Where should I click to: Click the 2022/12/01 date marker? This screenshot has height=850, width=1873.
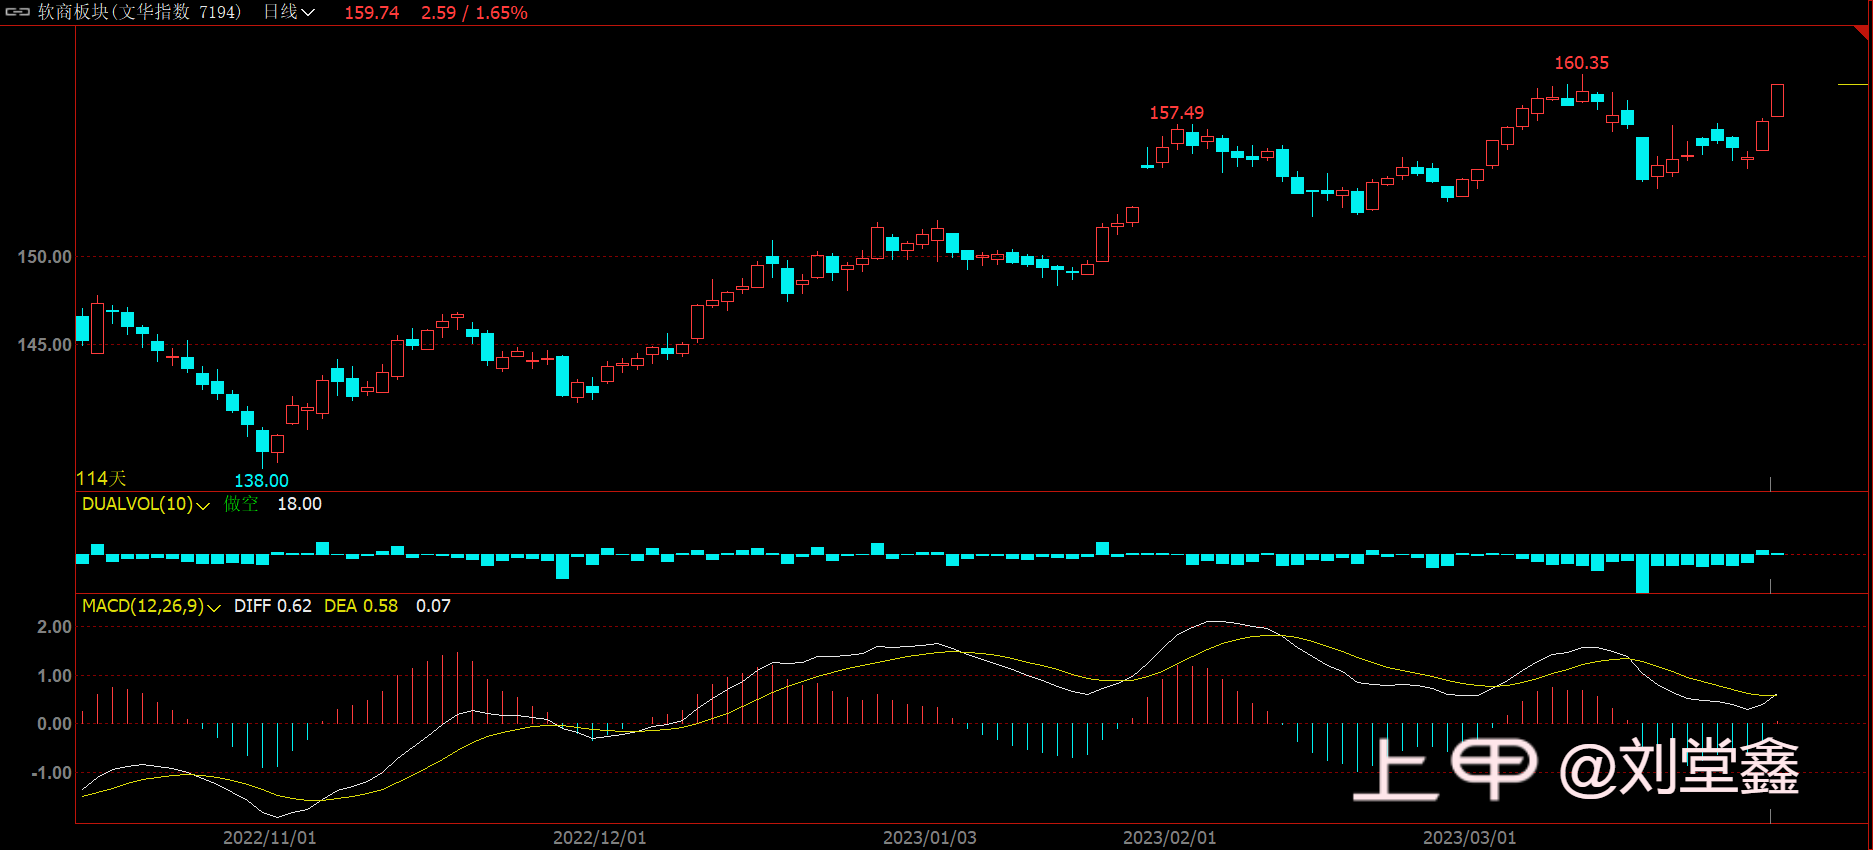(600, 838)
